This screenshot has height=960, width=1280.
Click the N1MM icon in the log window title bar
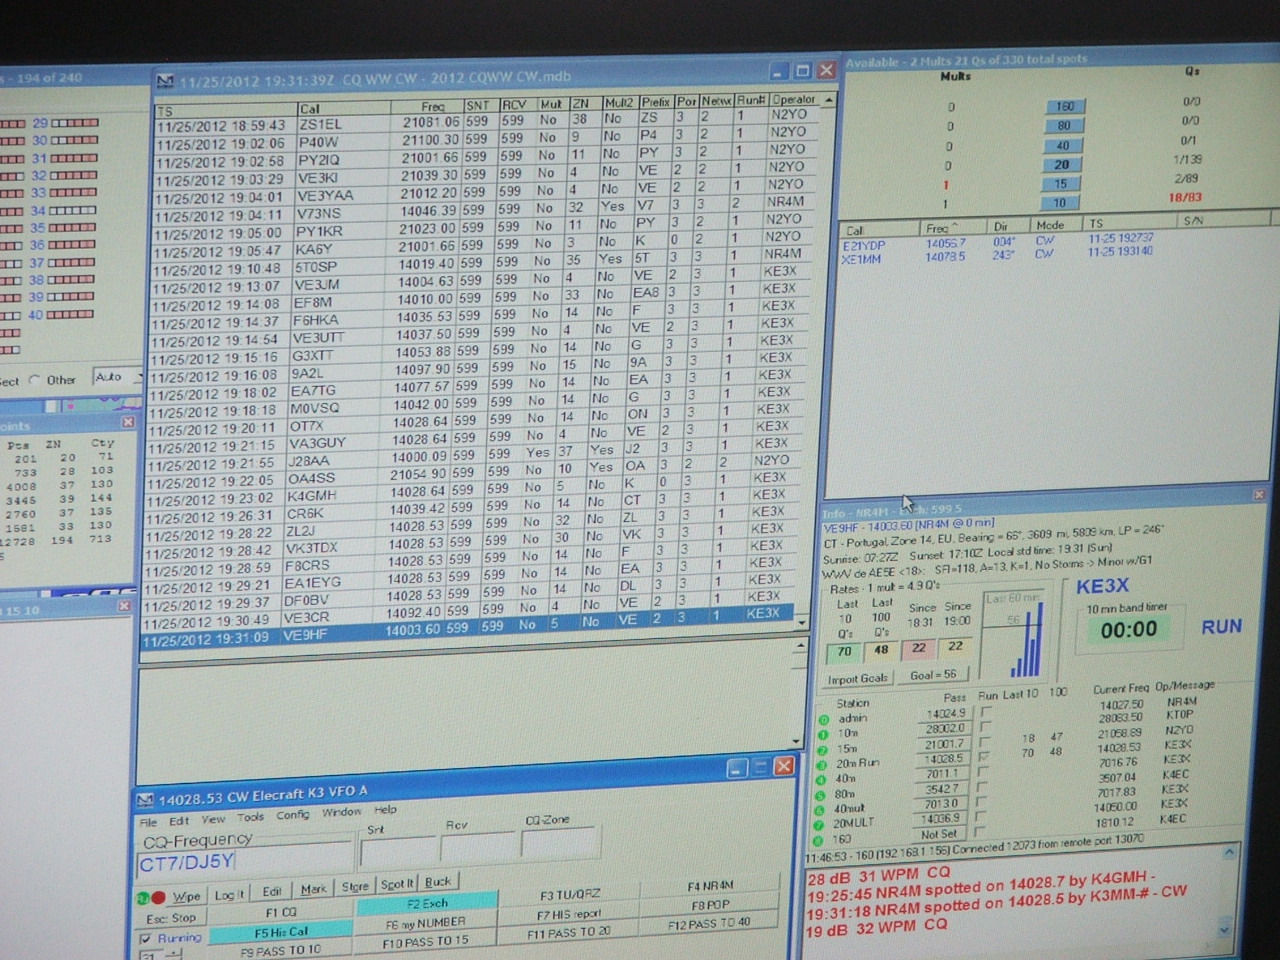165,80
